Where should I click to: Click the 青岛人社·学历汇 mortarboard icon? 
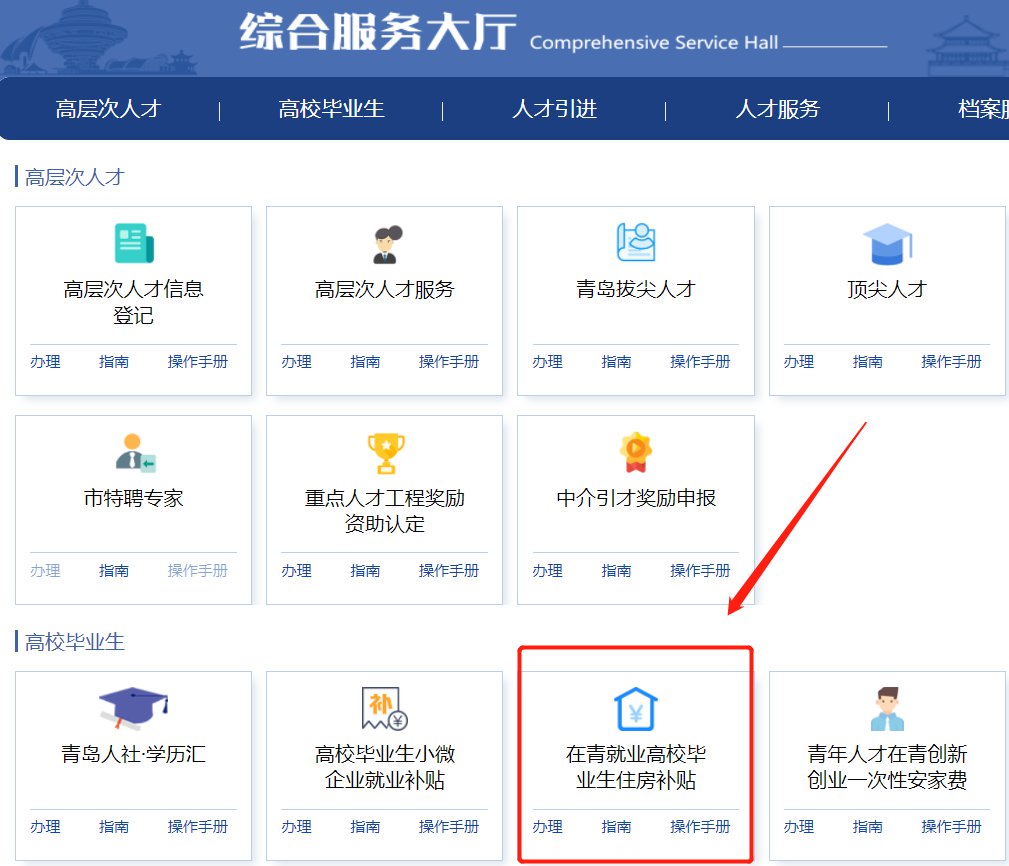pyautogui.click(x=134, y=709)
